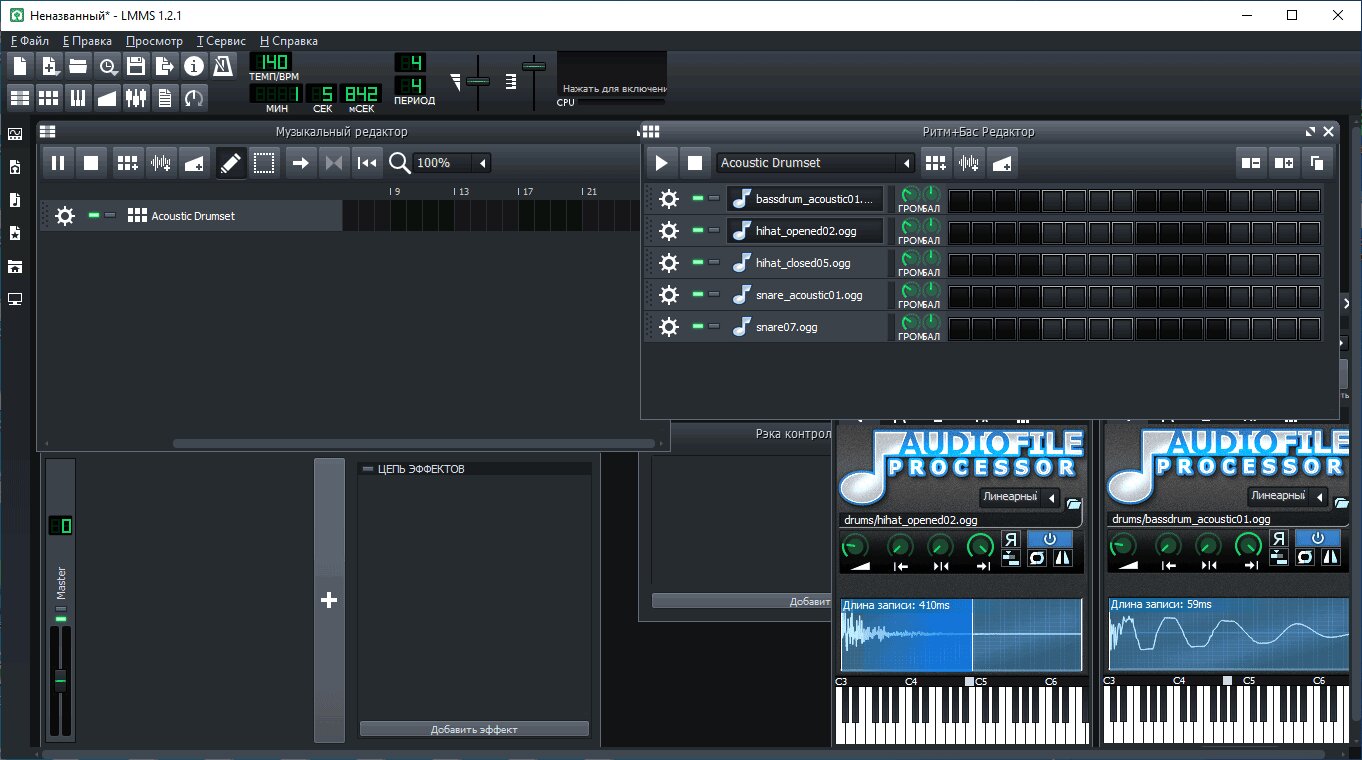Click the metronome icon in main toolbar

click(223, 67)
